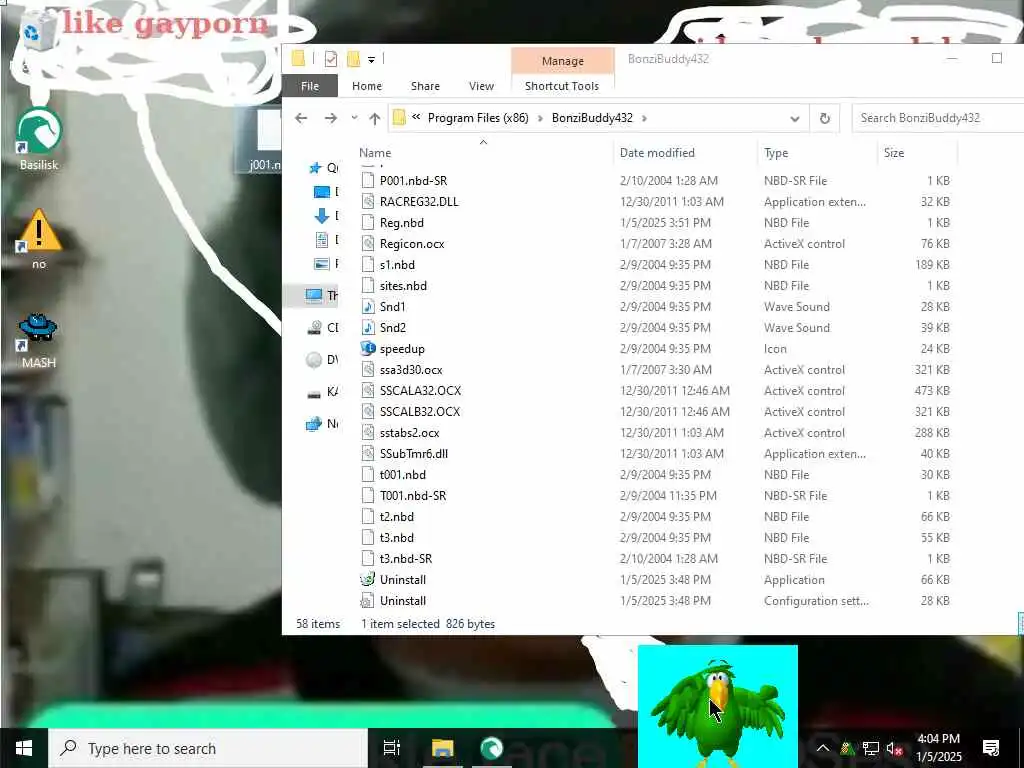Click the New folder quick access icon
This screenshot has height=768, width=1024.
[353, 59]
